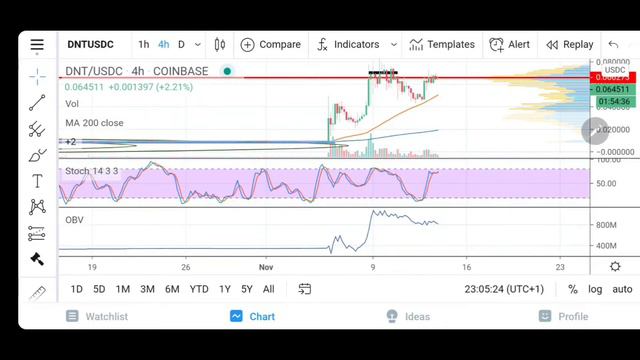Set range to 6M
Screen dimensions: 640x360
click(x=172, y=289)
